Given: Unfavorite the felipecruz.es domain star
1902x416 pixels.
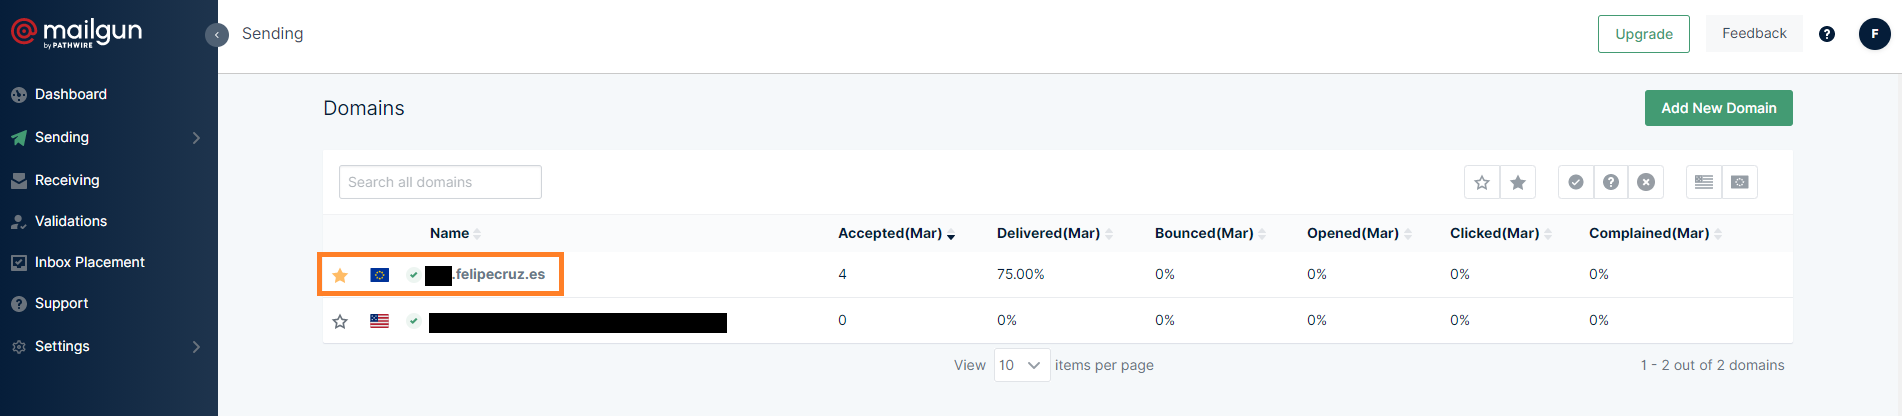Looking at the screenshot, I should click(x=340, y=275).
